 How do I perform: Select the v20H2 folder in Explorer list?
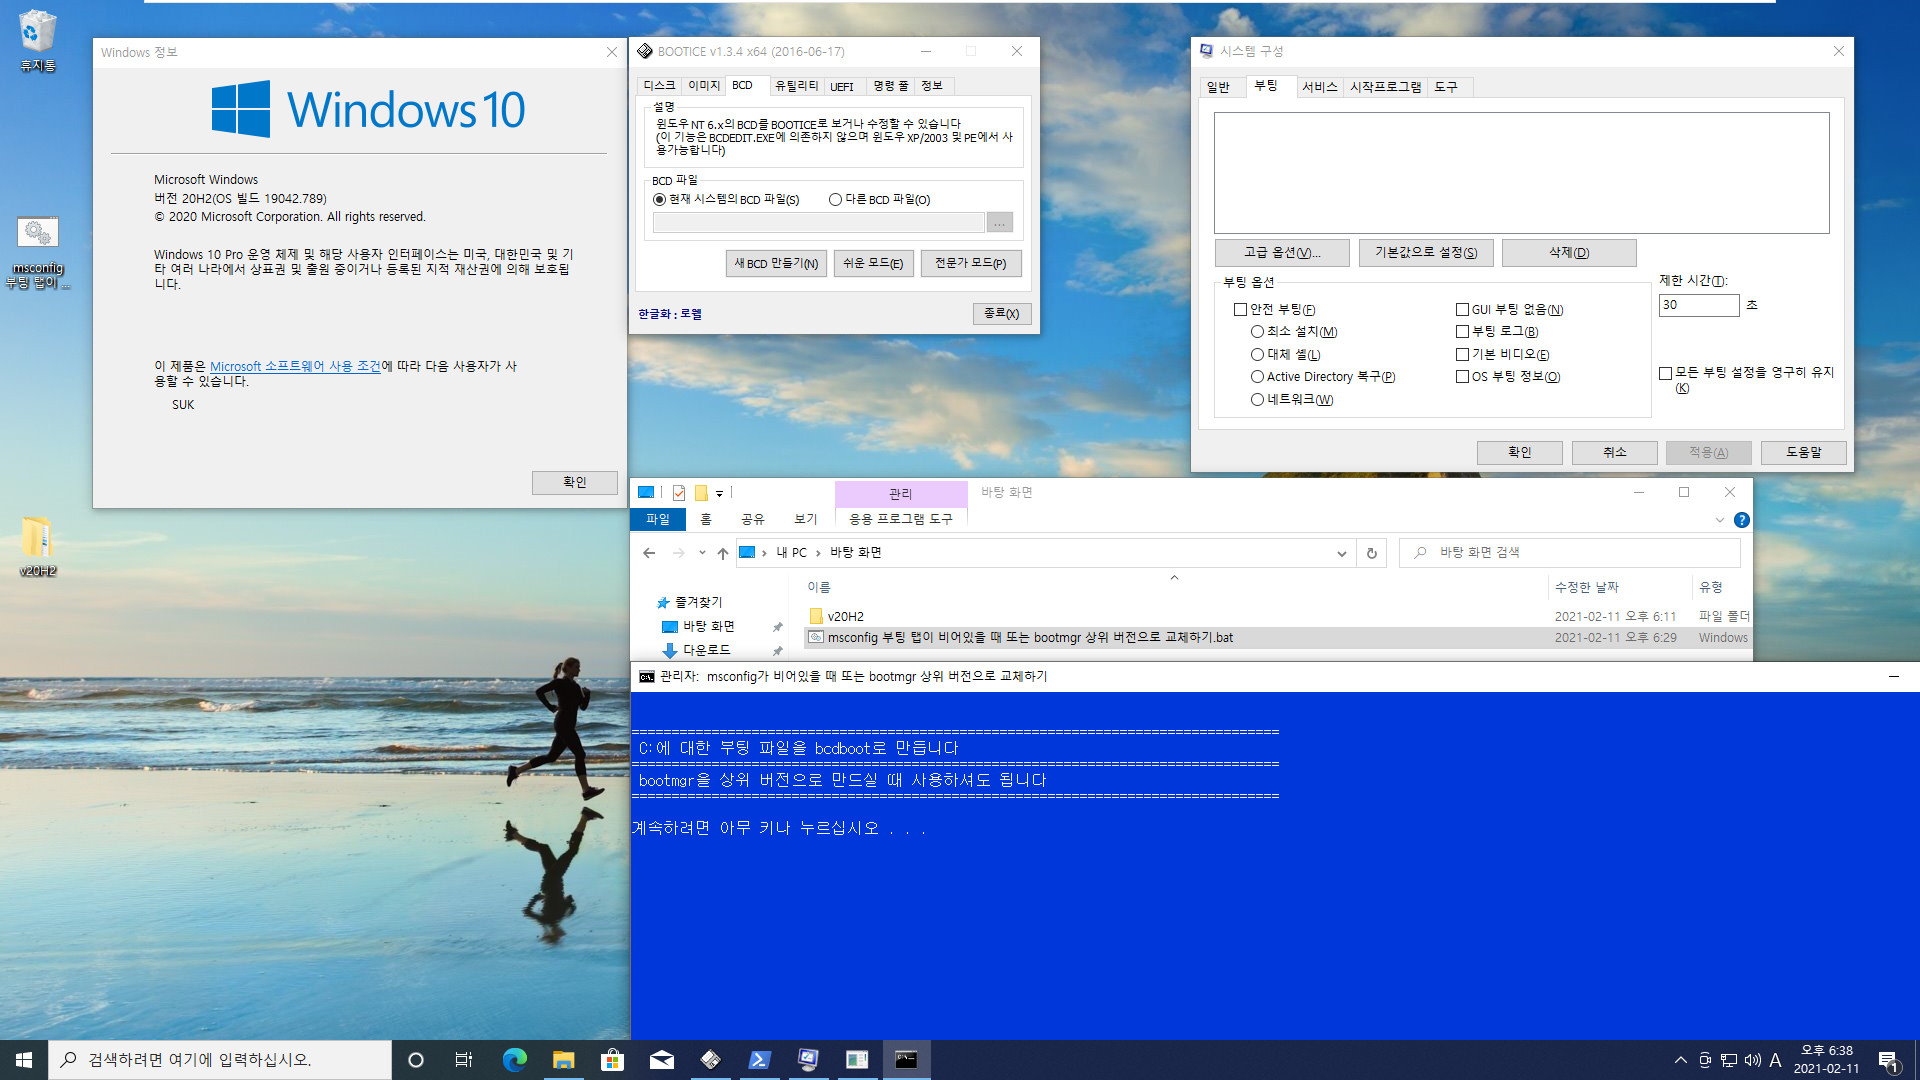click(x=1277, y=617)
